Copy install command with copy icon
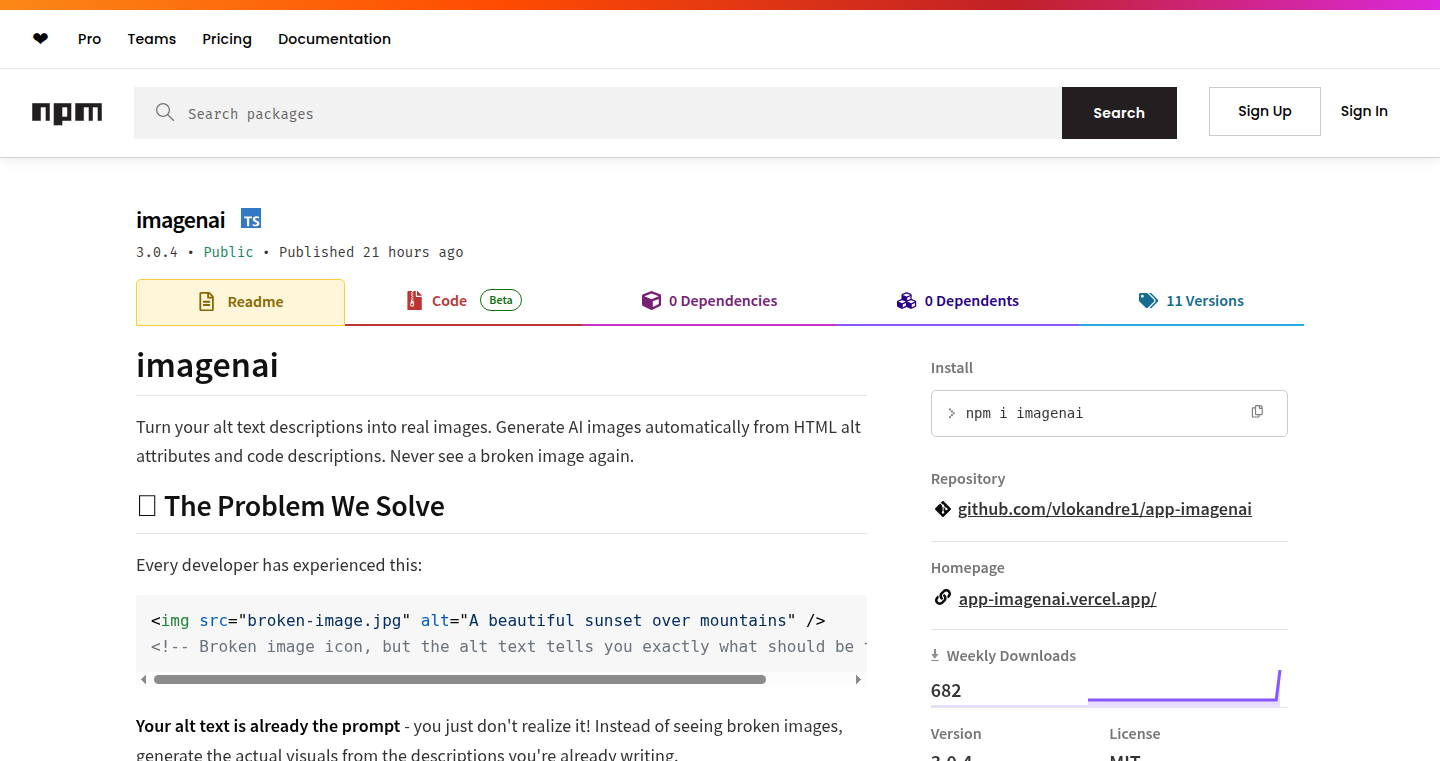Viewport: 1440px width, 761px height. (x=1257, y=412)
